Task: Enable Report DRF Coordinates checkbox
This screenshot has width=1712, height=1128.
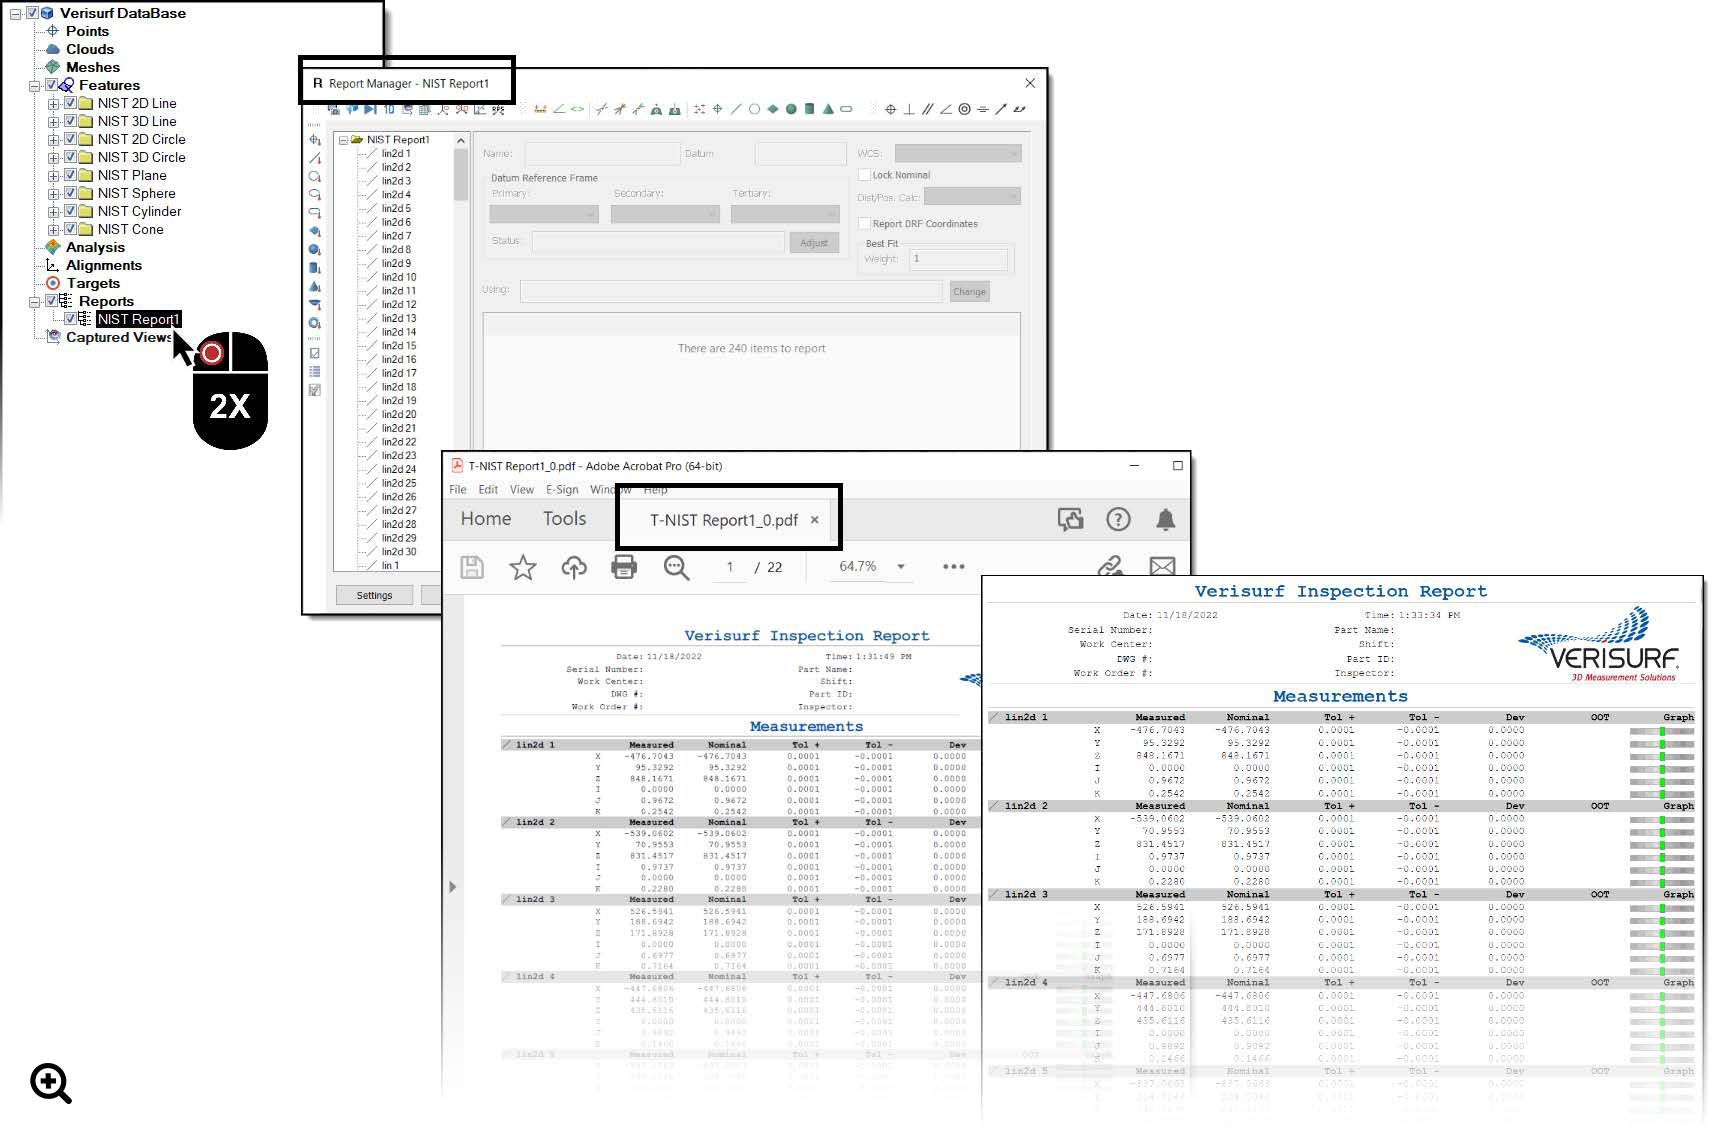Action: (864, 224)
